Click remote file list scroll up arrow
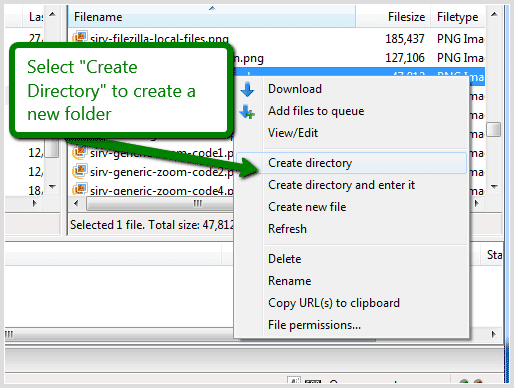514x388 pixels. click(494, 14)
